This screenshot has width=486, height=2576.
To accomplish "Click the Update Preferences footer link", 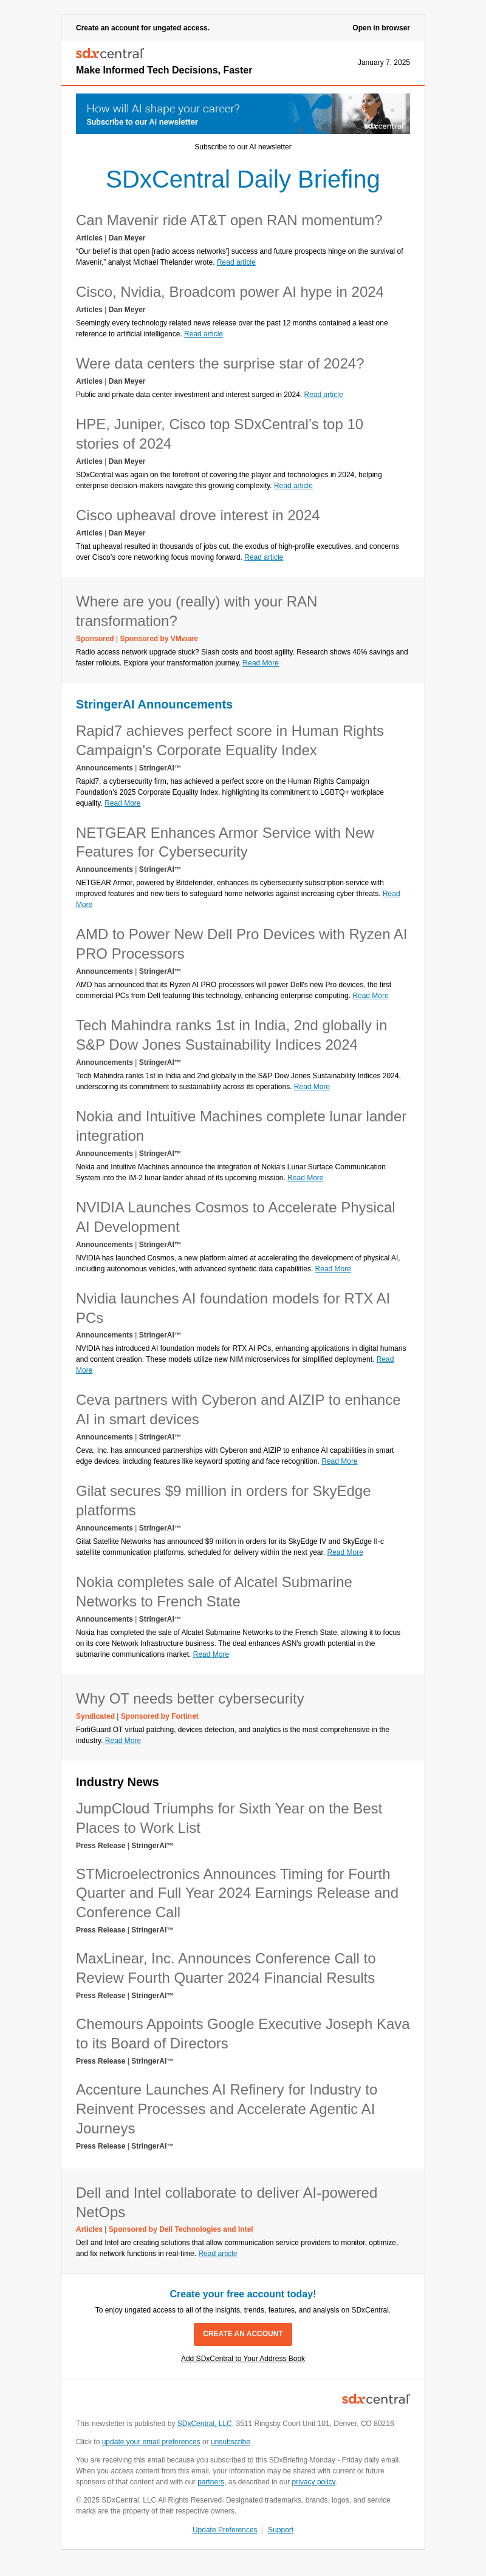I will pyautogui.click(x=224, y=2529).
